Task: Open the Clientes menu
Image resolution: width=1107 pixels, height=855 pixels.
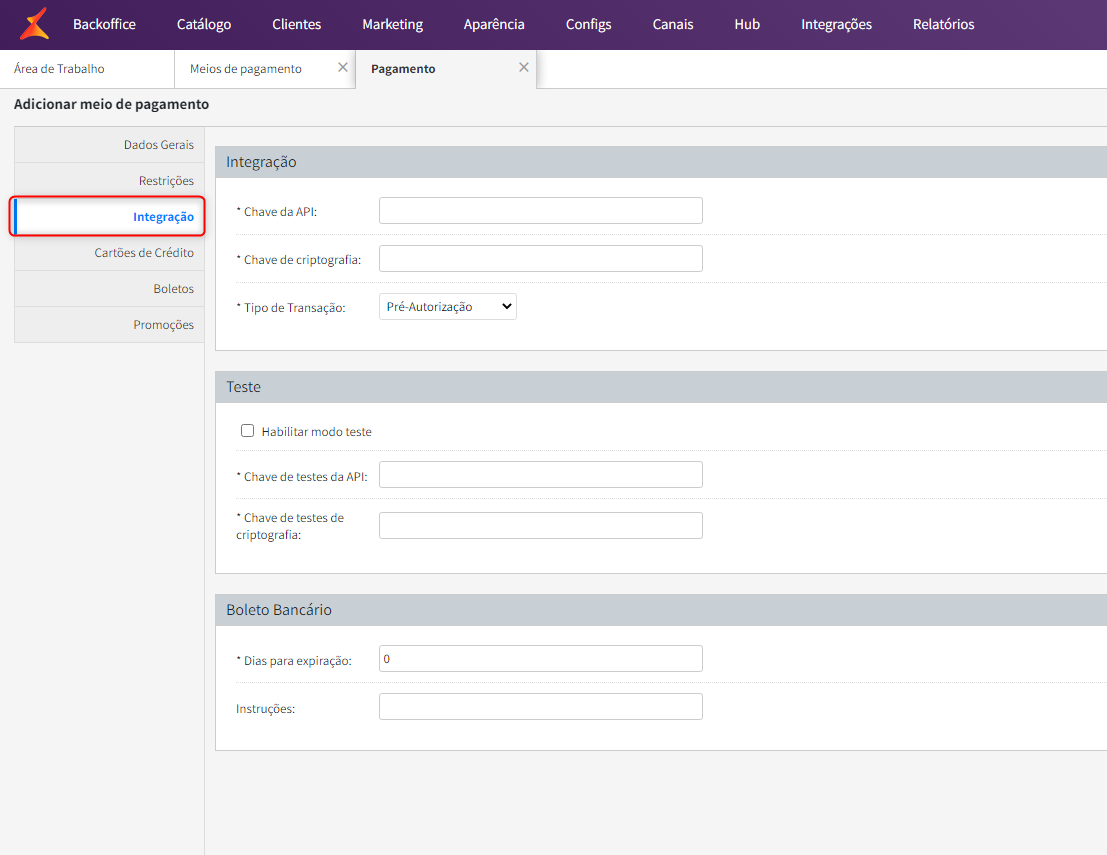Action: click(x=297, y=24)
